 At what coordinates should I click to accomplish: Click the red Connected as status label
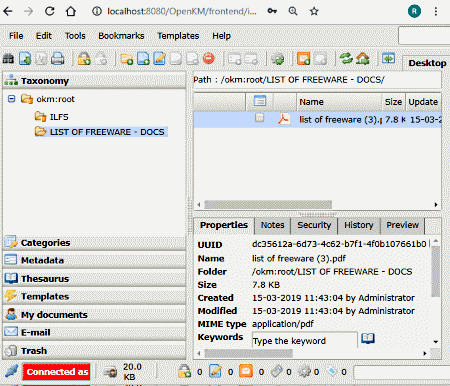click(x=57, y=372)
